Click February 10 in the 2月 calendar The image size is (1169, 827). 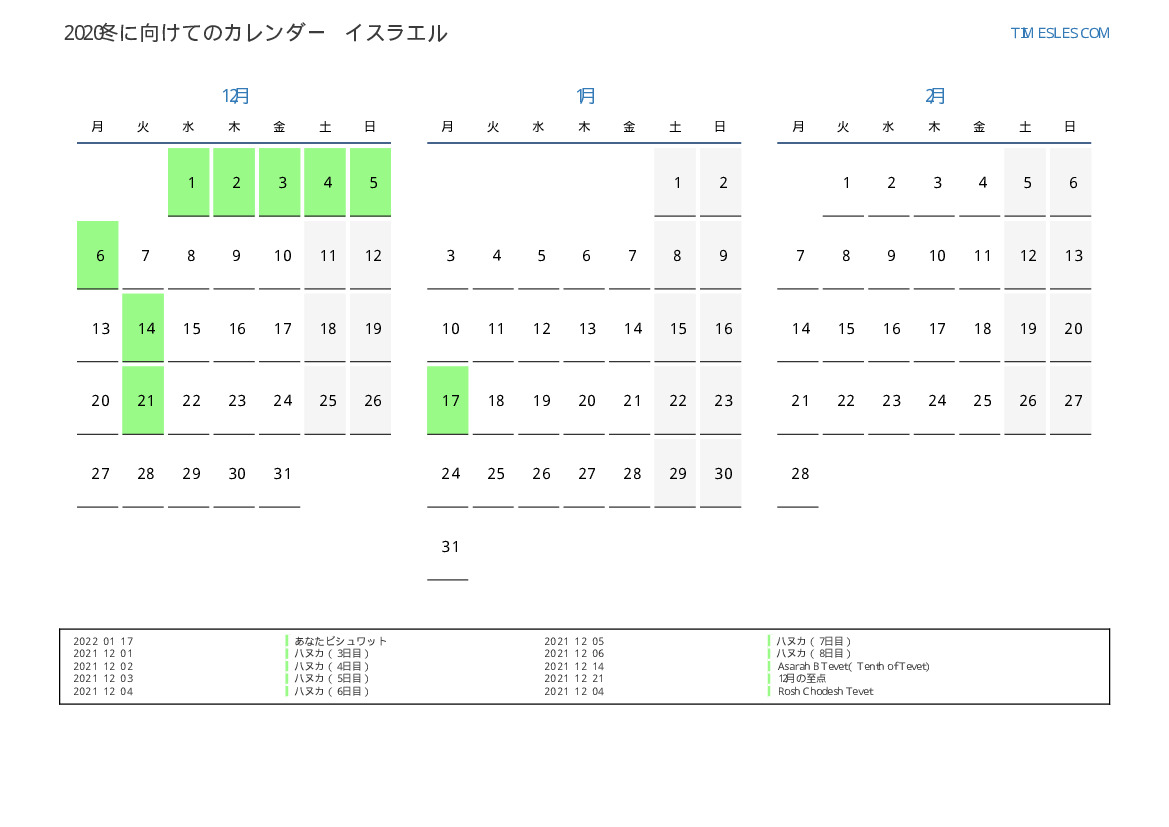[935, 255]
